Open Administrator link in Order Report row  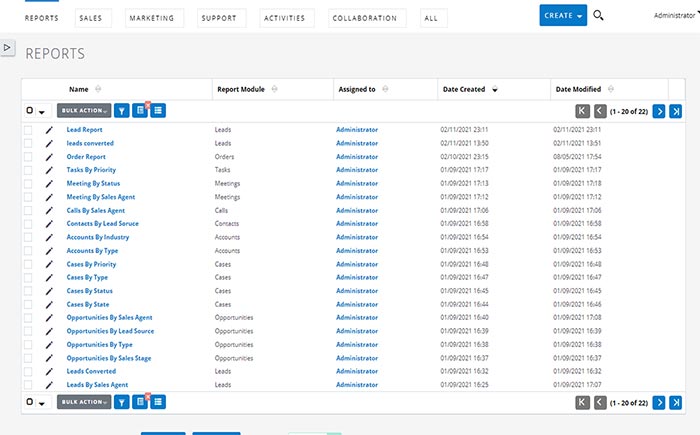[x=357, y=157]
